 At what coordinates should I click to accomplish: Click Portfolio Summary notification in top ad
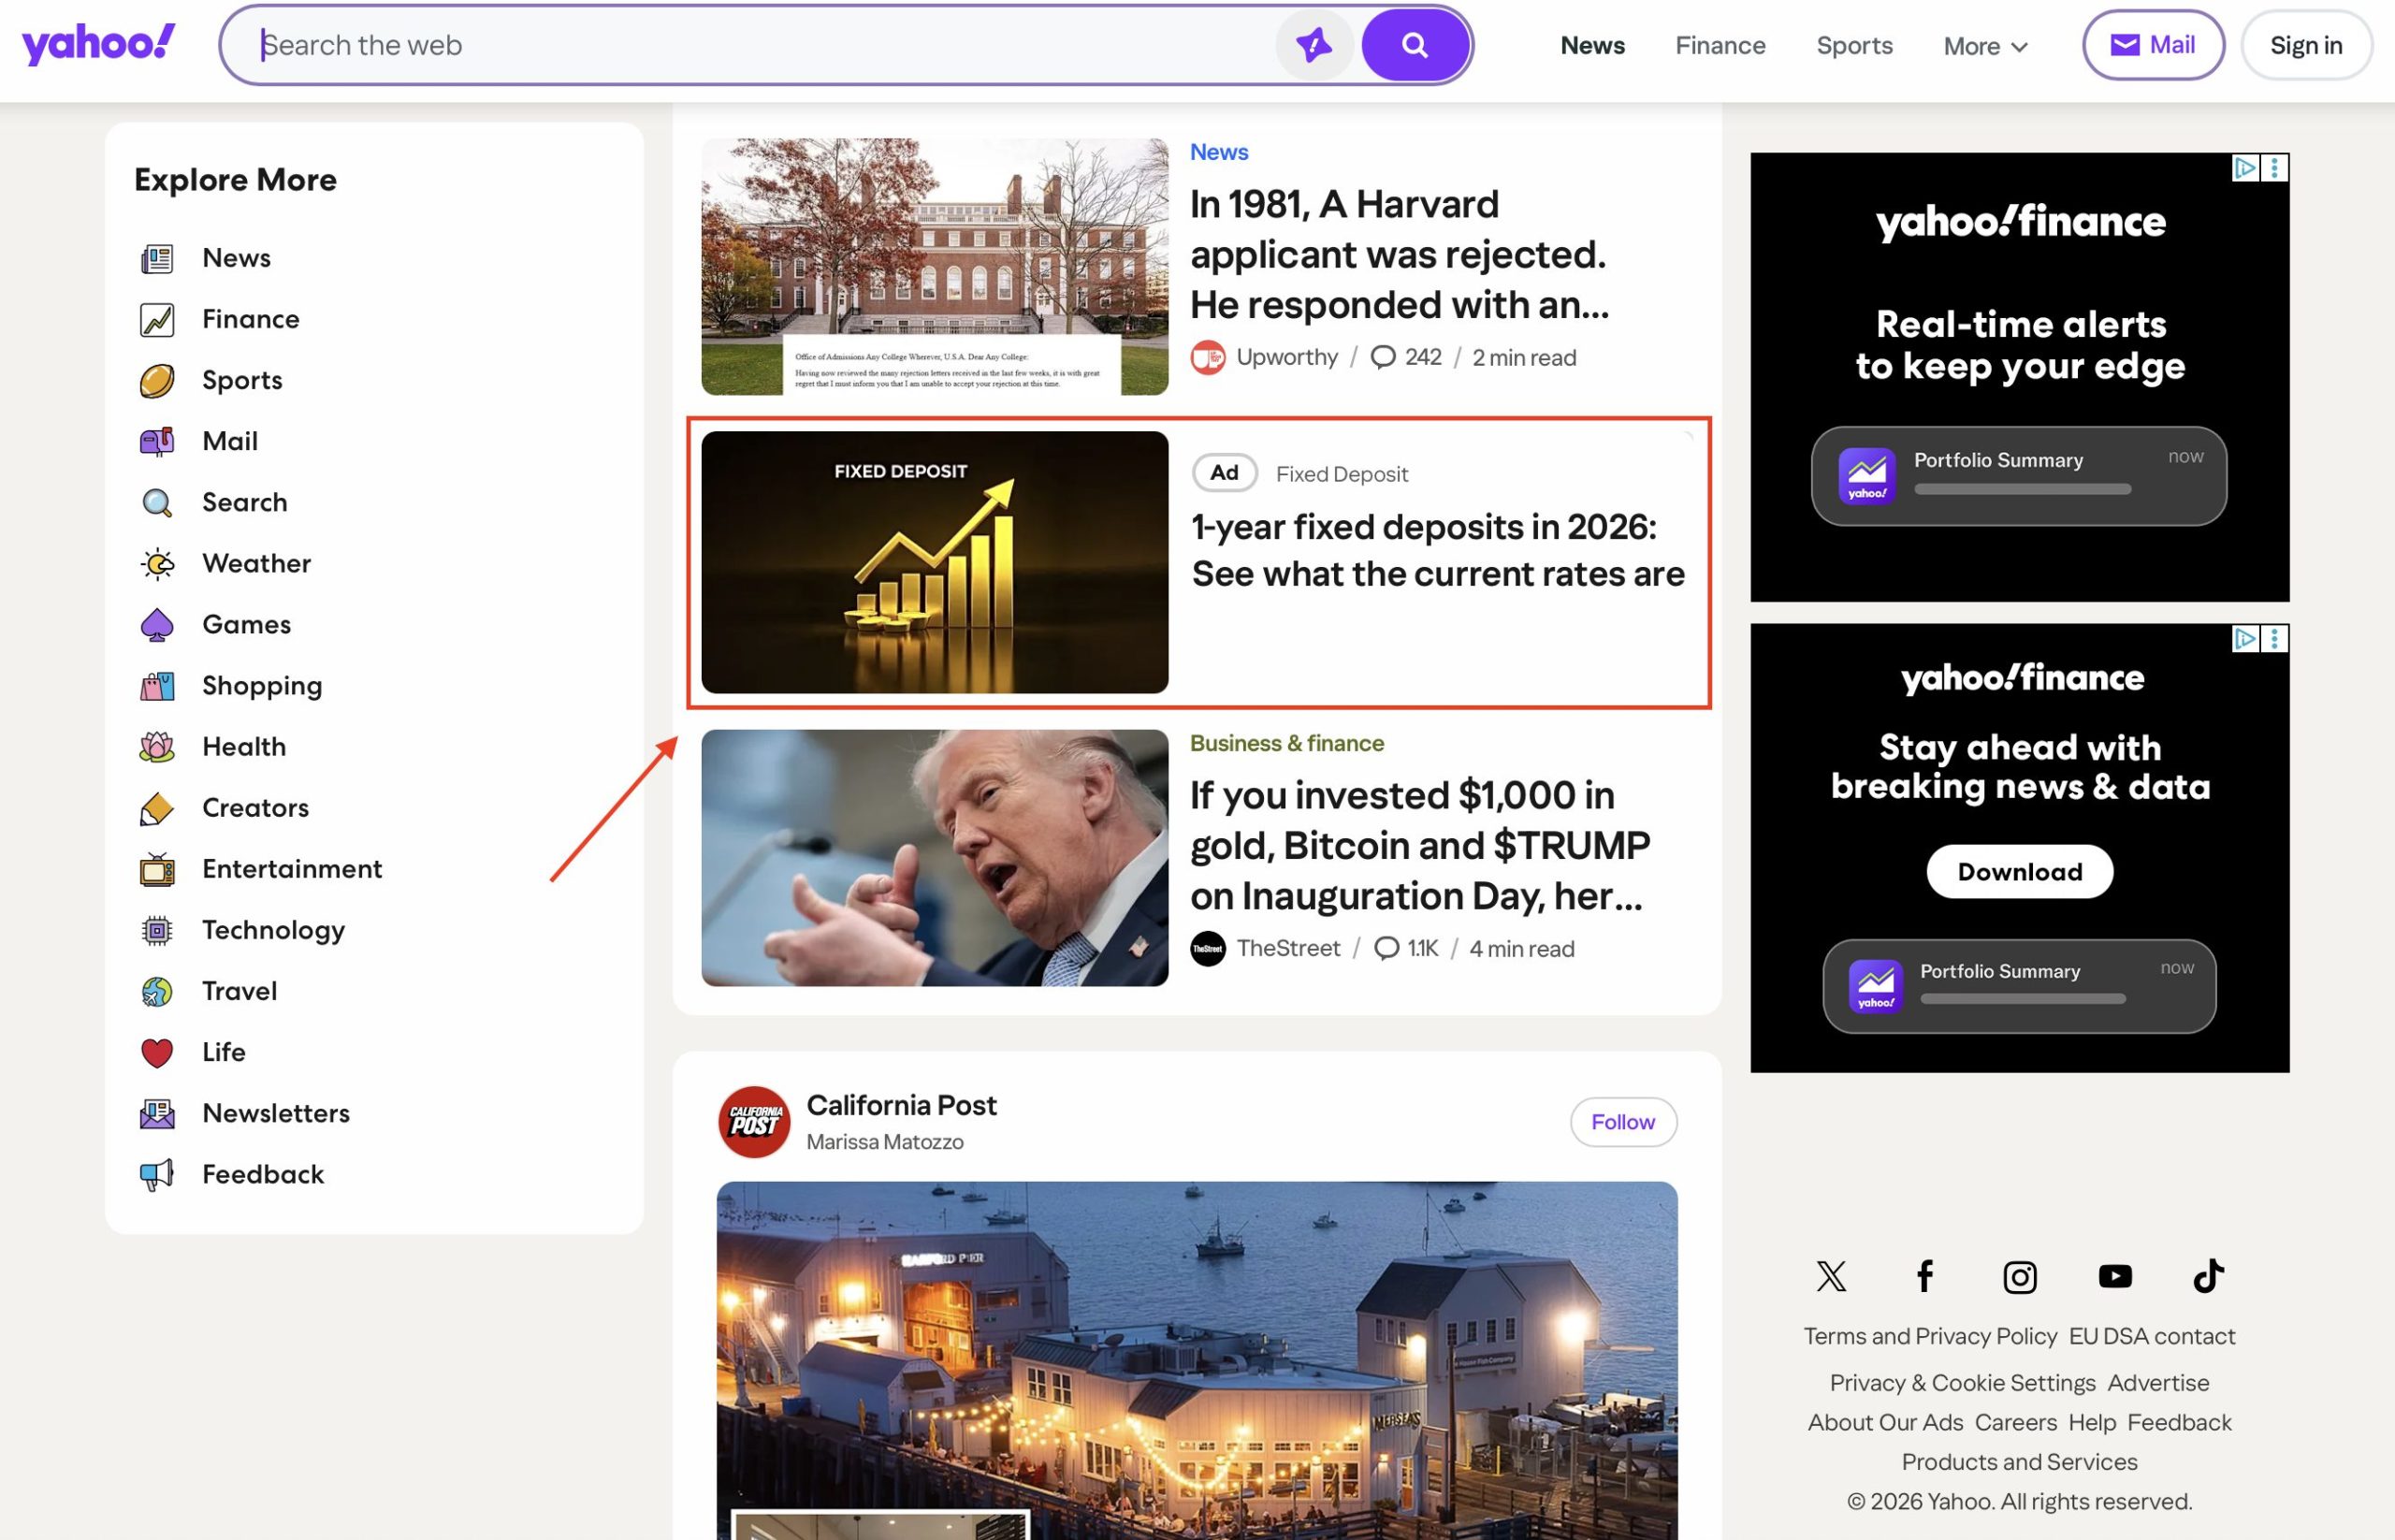[2018, 476]
